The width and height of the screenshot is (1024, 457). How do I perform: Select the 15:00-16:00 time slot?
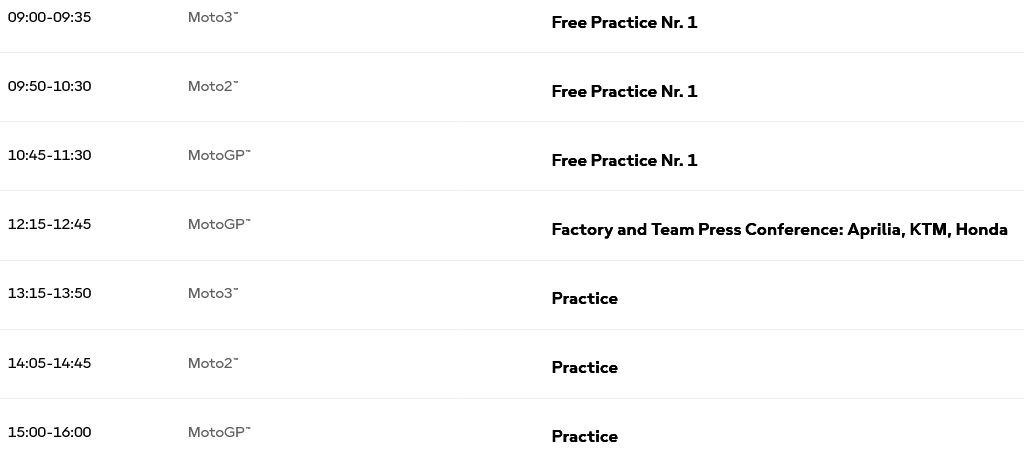(x=50, y=432)
